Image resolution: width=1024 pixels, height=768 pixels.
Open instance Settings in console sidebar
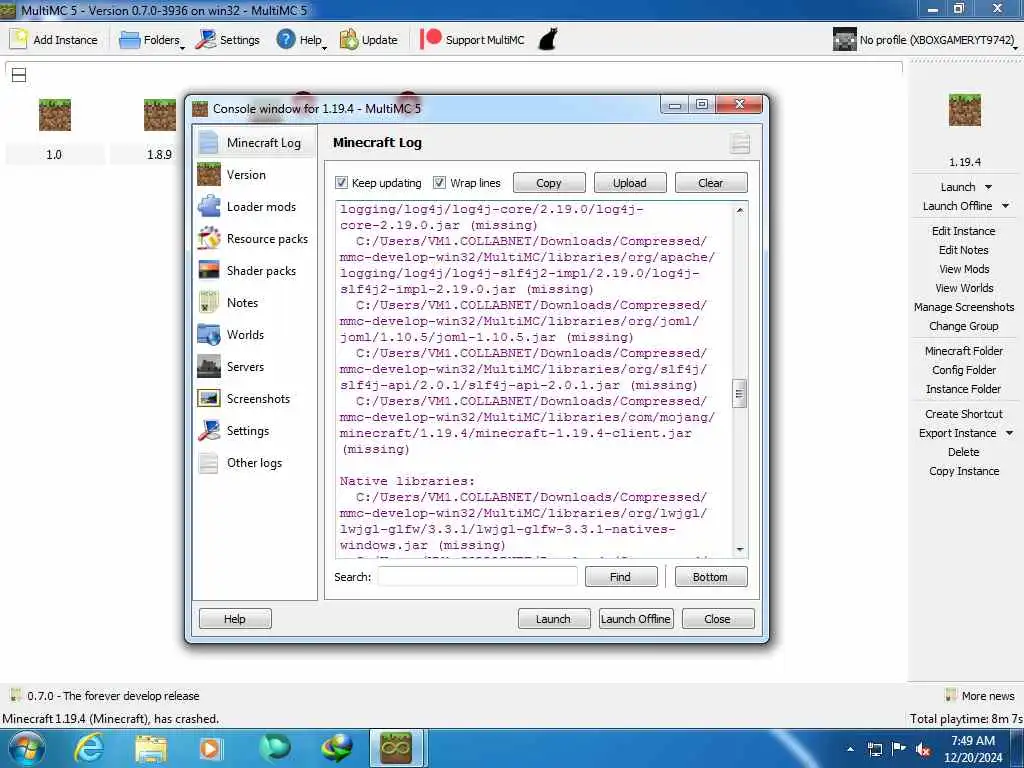tap(254, 430)
